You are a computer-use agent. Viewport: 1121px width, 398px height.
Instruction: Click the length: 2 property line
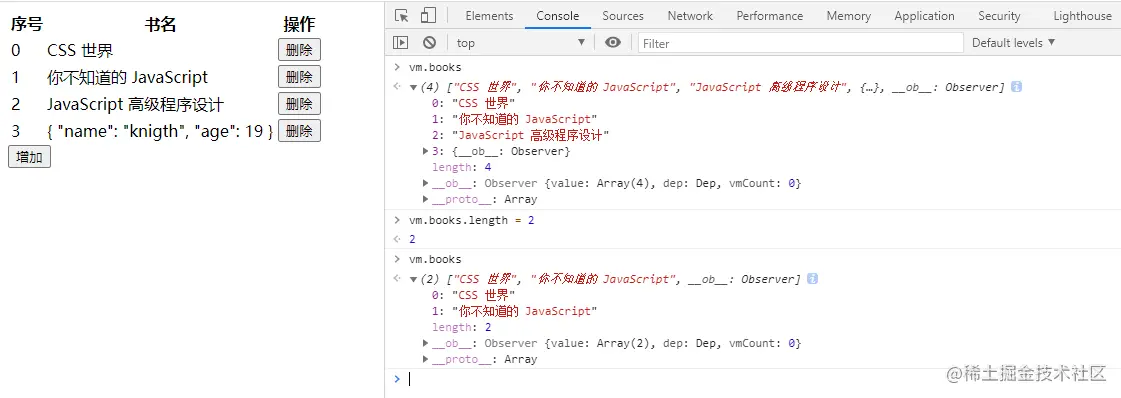click(461, 327)
